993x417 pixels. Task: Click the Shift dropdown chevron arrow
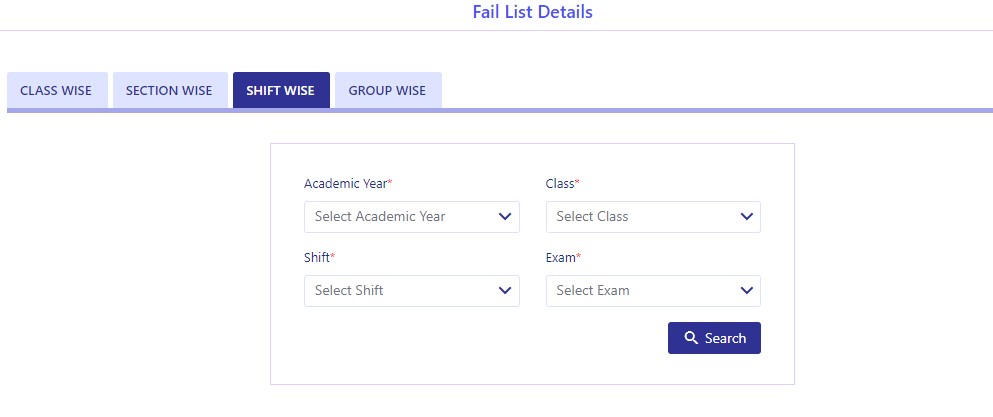coord(505,290)
